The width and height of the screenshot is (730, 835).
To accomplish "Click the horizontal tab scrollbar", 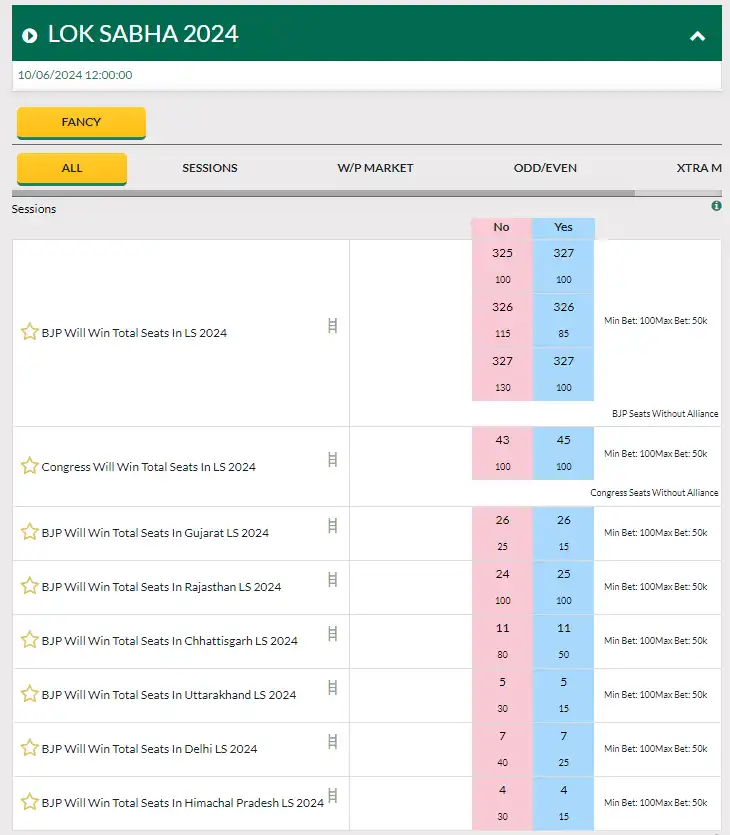I will pyautogui.click(x=323, y=193).
